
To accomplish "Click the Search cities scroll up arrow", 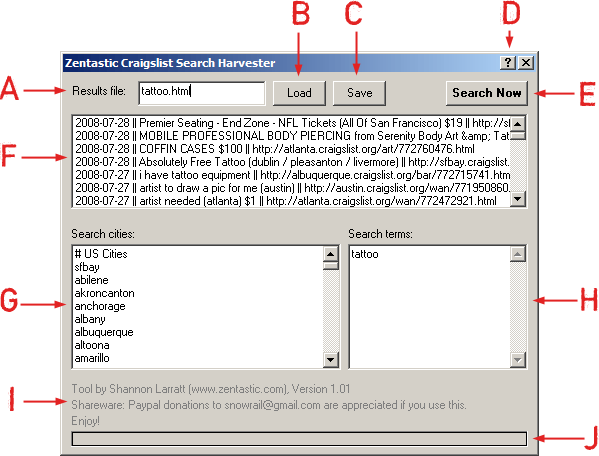I will [x=330, y=254].
